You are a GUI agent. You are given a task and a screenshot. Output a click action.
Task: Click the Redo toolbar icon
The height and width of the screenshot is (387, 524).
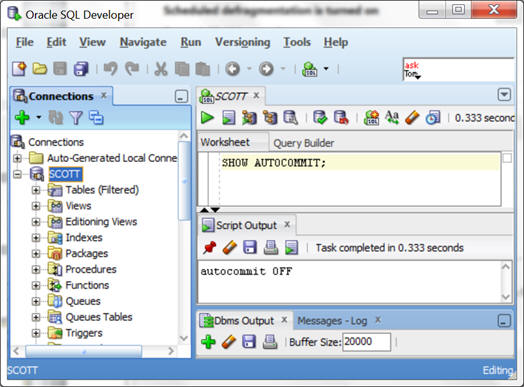132,69
